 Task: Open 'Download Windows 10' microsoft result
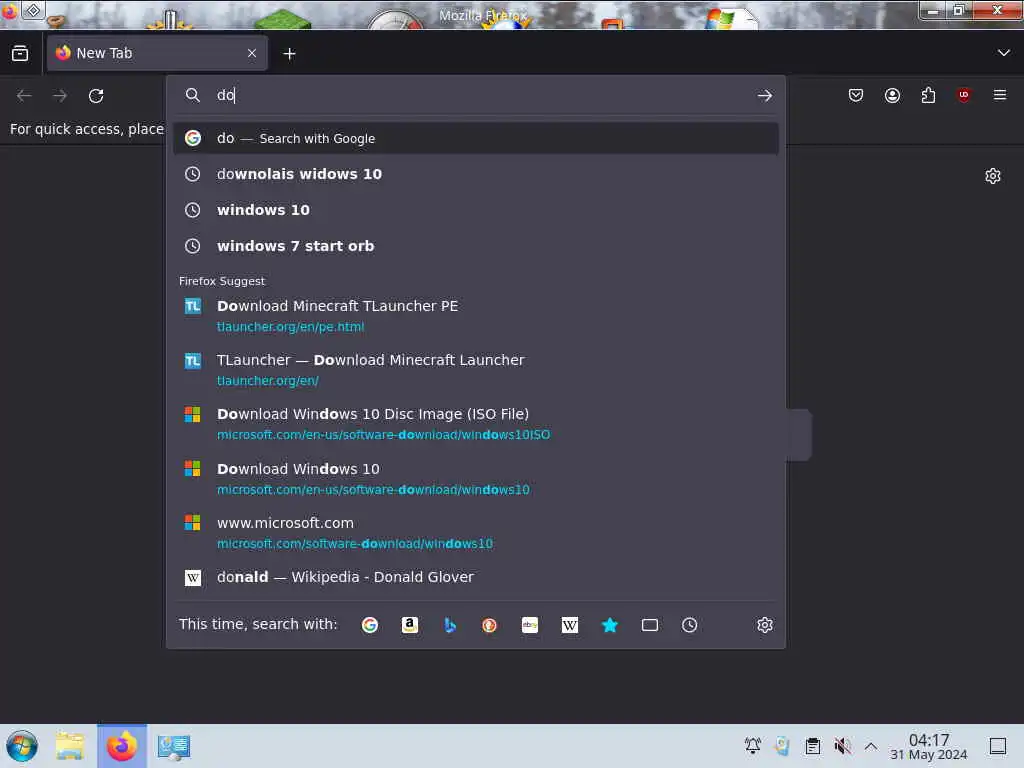tap(475, 479)
